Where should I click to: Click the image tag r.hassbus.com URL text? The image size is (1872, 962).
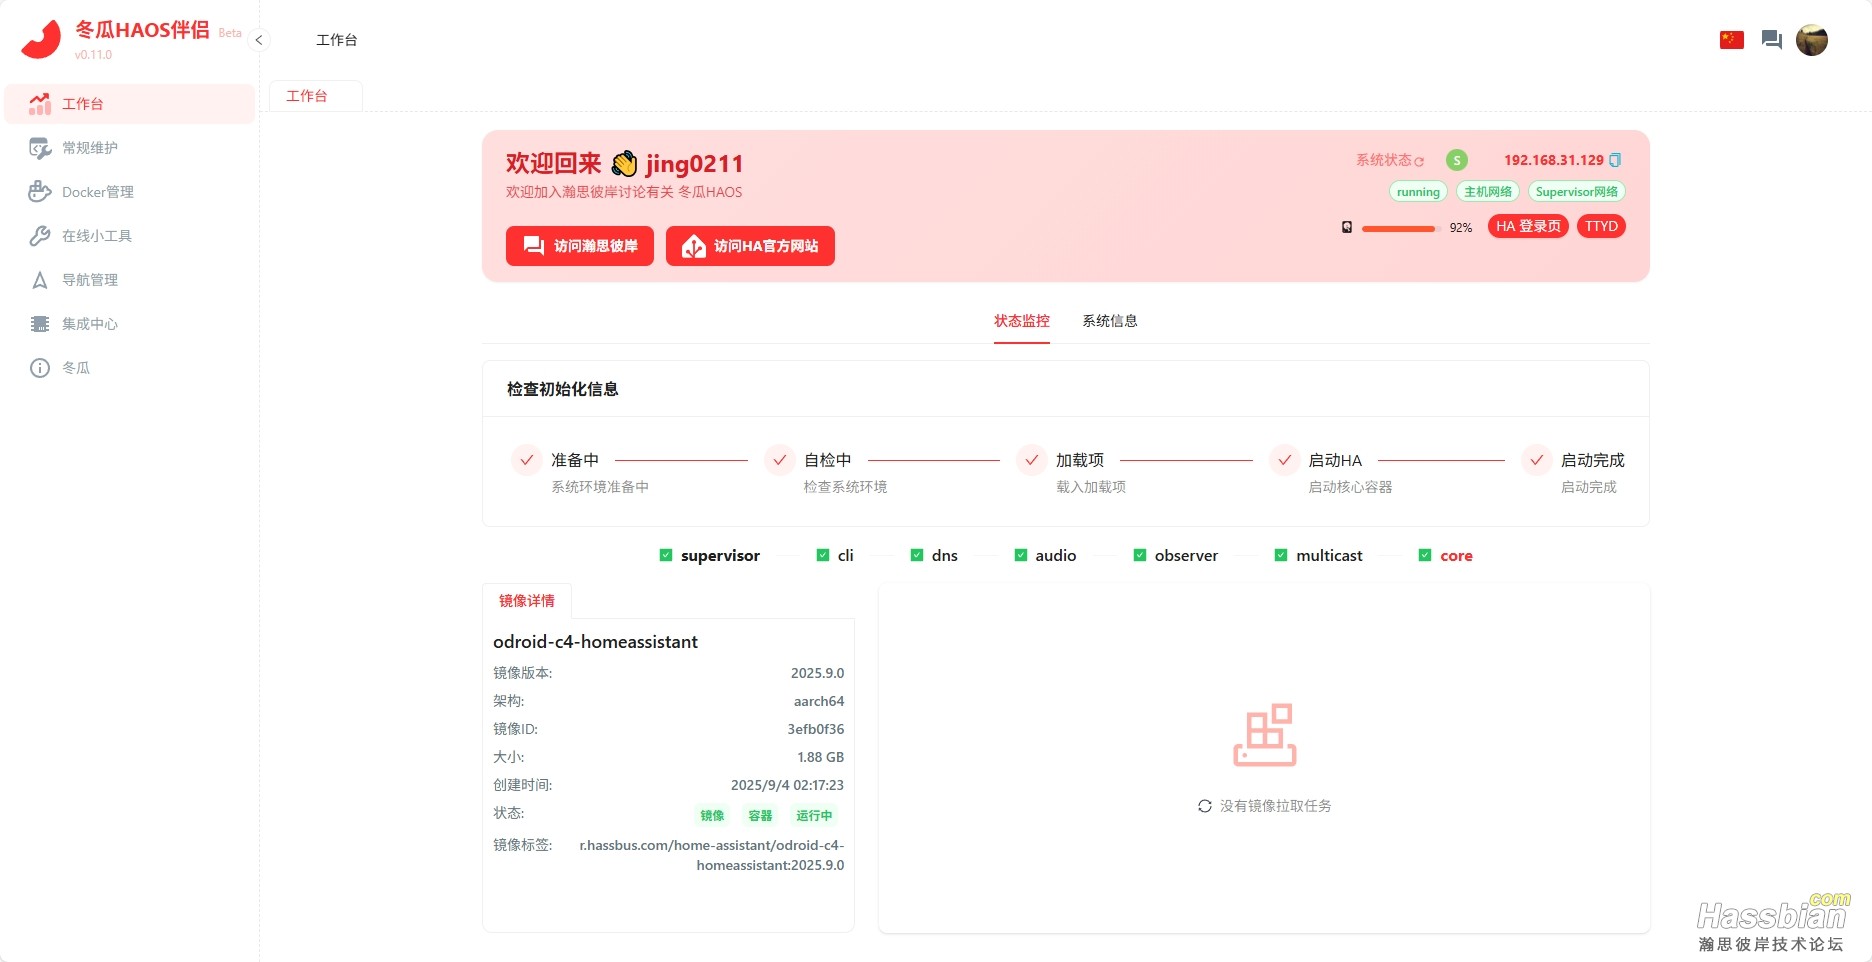click(712, 855)
